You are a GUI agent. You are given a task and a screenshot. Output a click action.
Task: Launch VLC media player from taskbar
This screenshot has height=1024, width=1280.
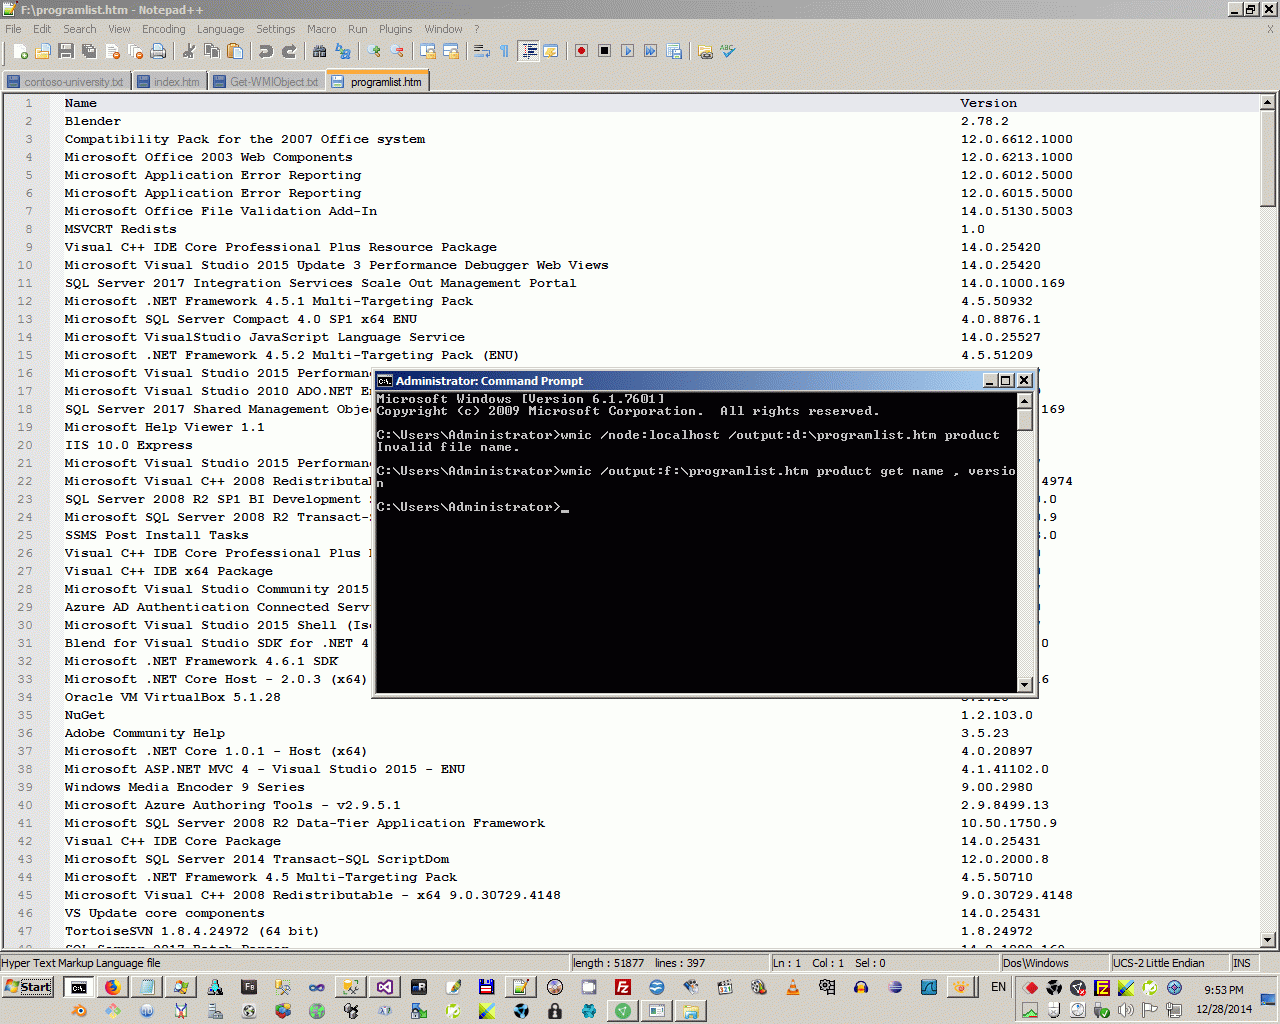point(792,987)
